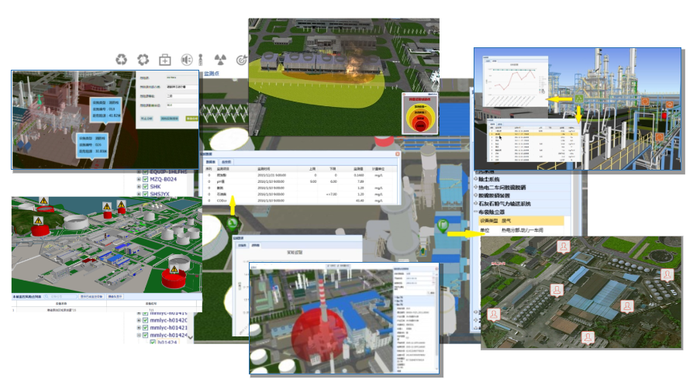Click the red center of hazard radius legend
The height and width of the screenshot is (386, 700).
click(x=420, y=125)
